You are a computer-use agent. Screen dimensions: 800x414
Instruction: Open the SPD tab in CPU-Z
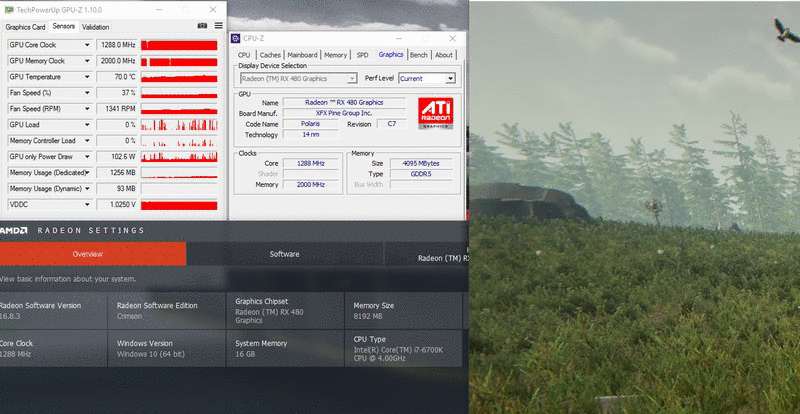coord(362,55)
